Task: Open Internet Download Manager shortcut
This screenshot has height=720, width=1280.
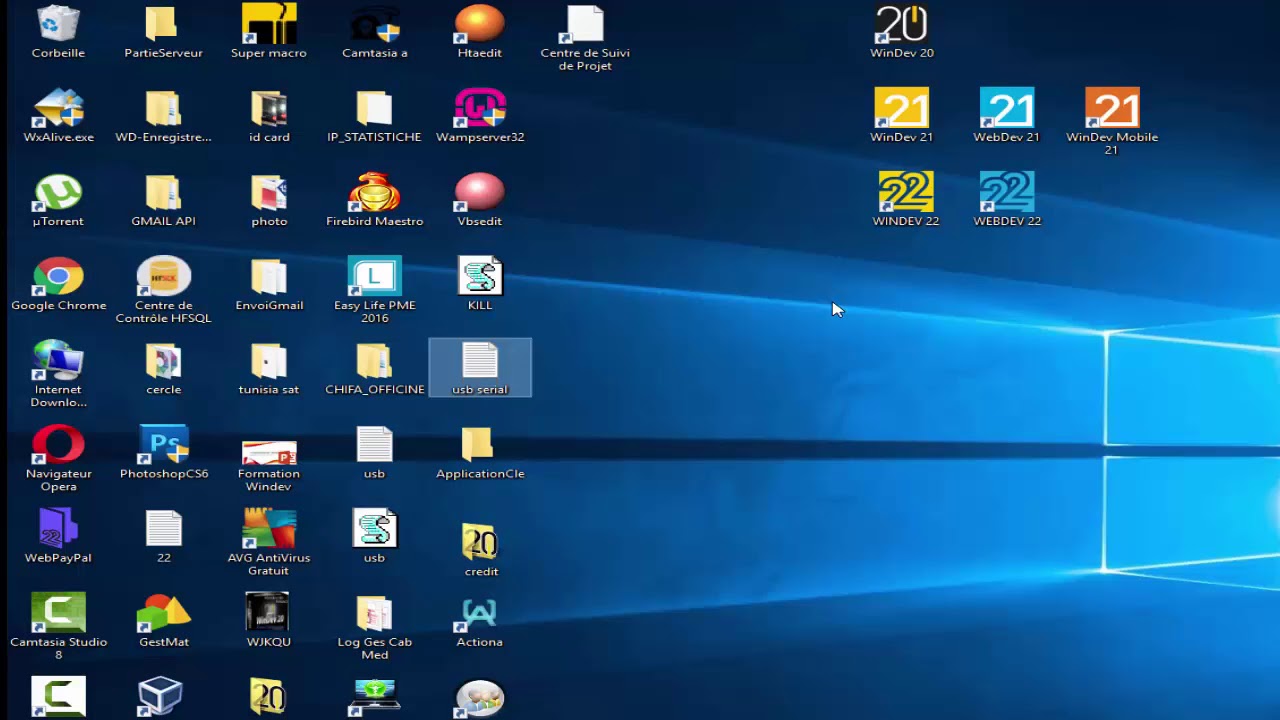Action: tap(58, 374)
